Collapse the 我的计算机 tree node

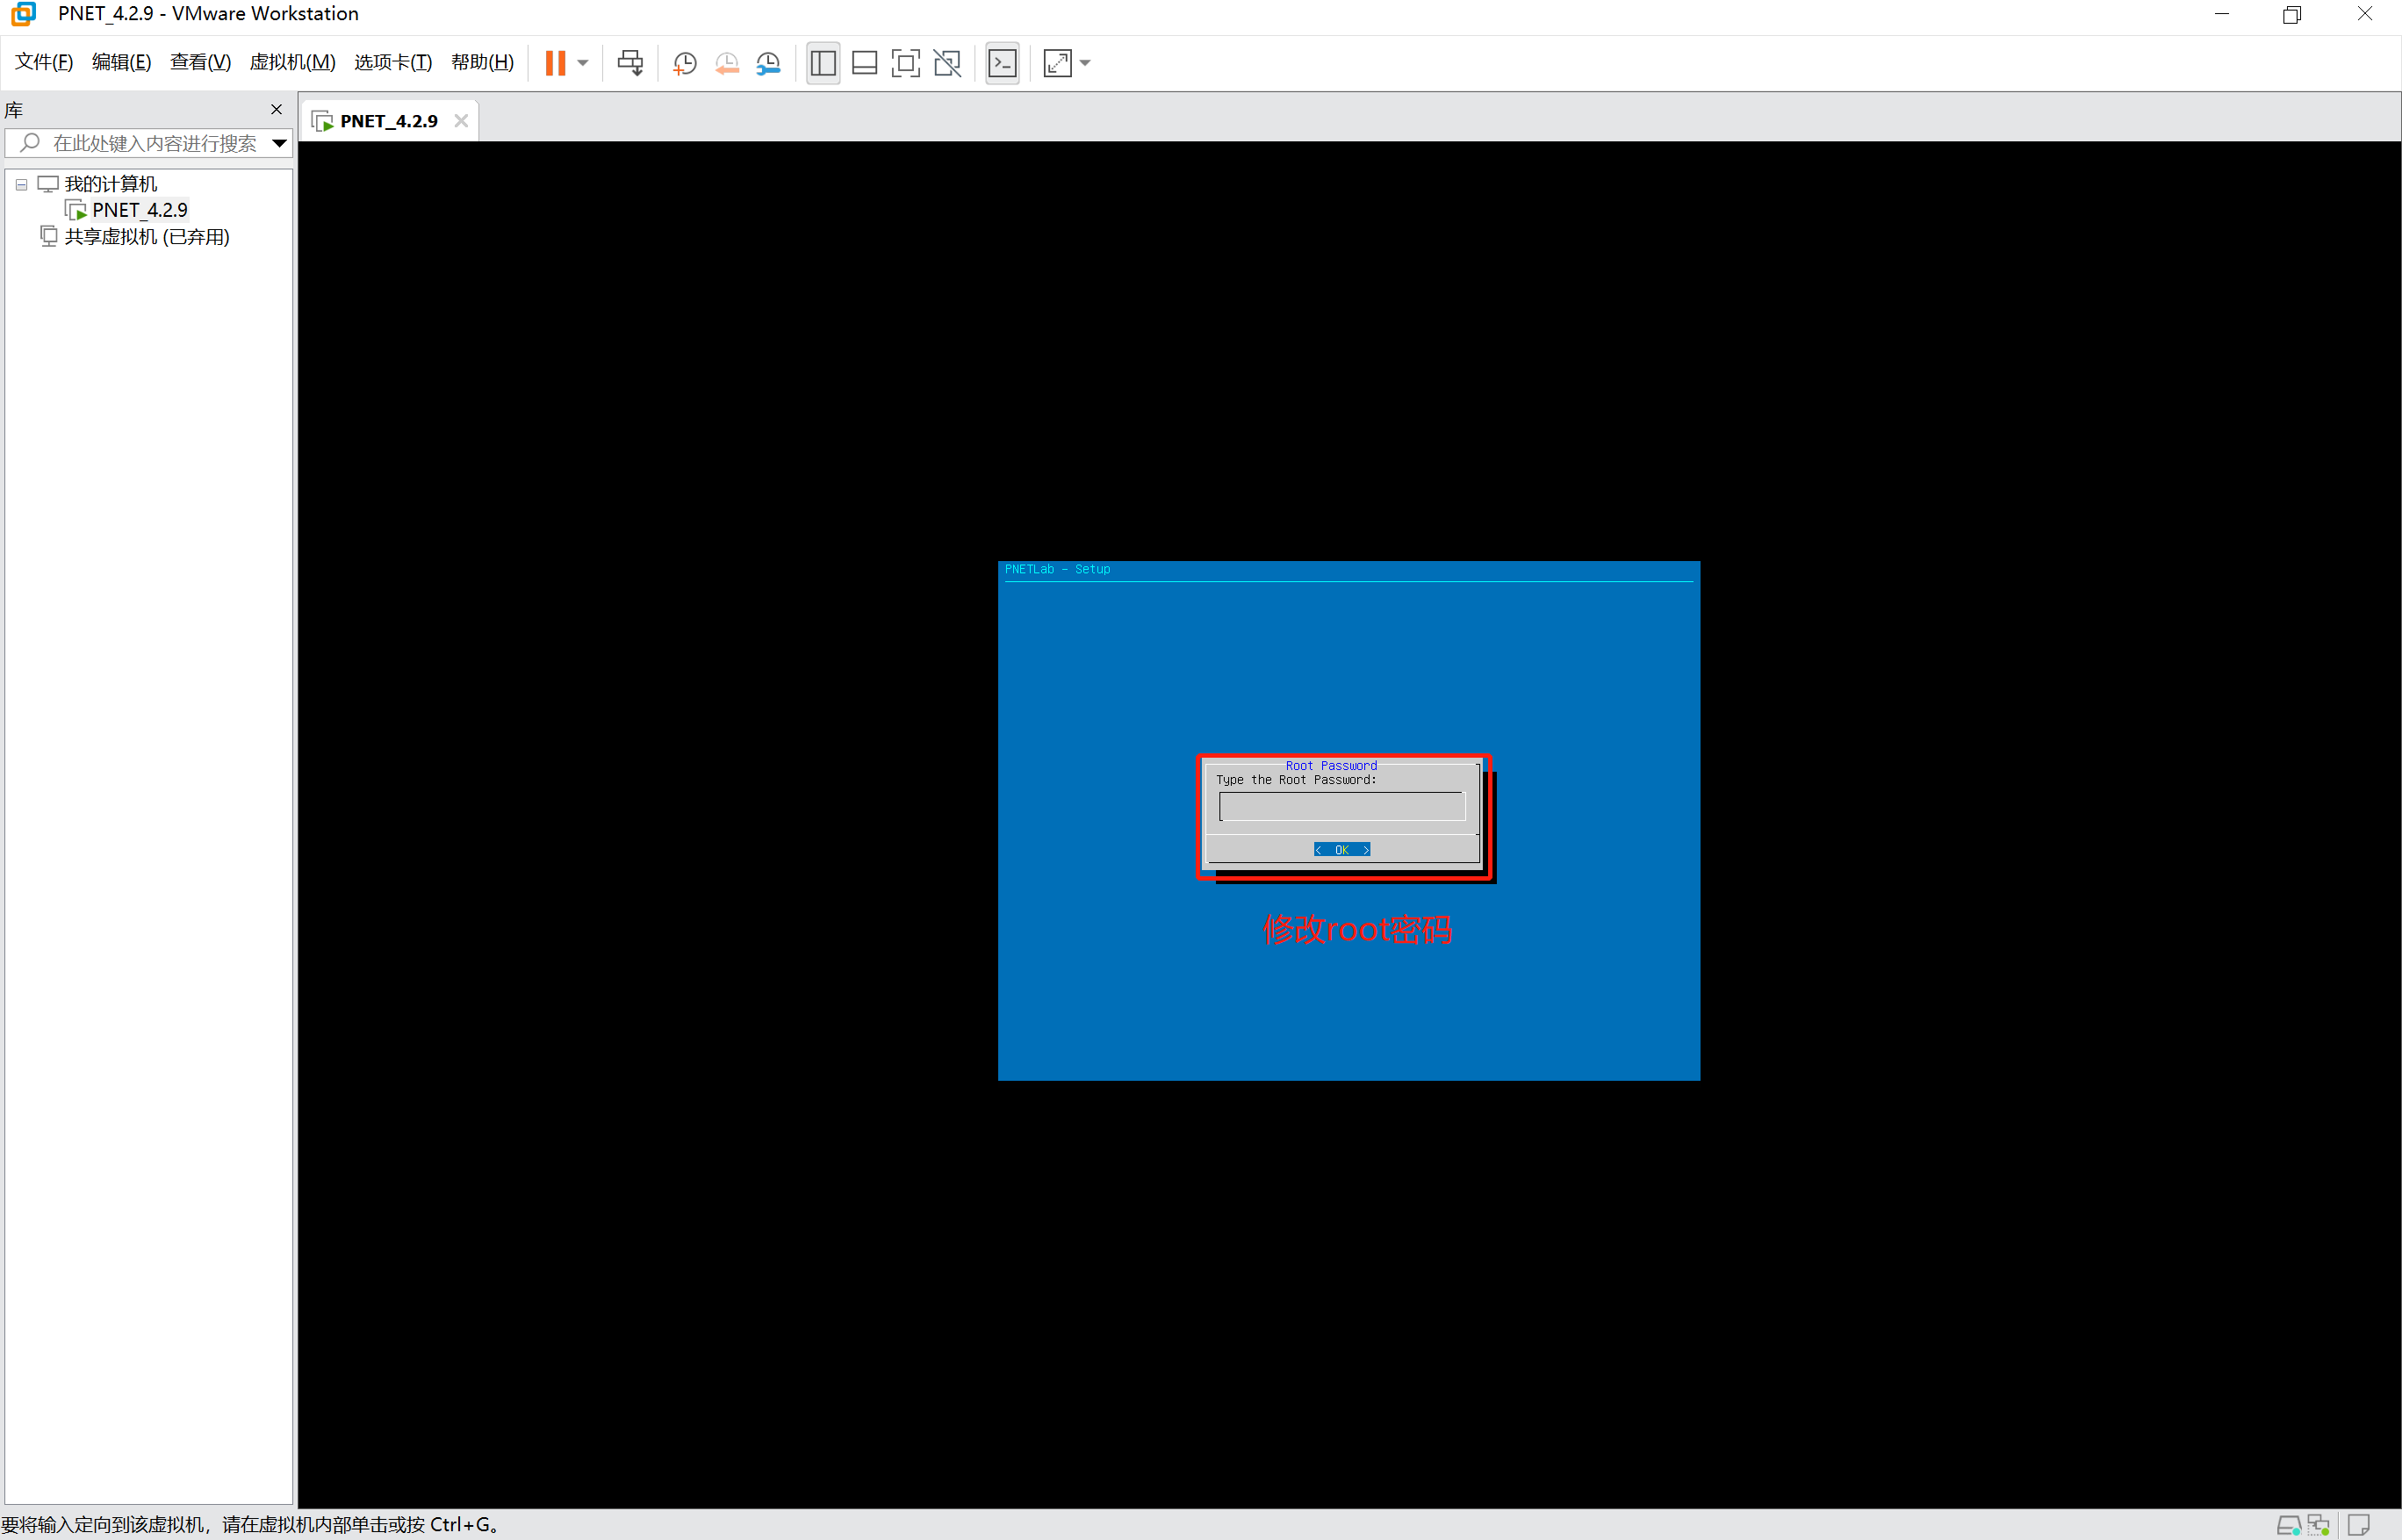click(x=21, y=184)
